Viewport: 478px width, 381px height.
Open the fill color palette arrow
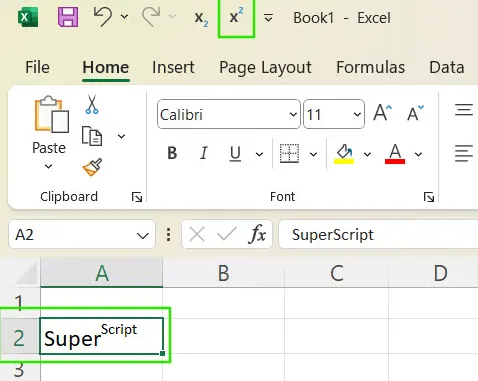point(367,154)
